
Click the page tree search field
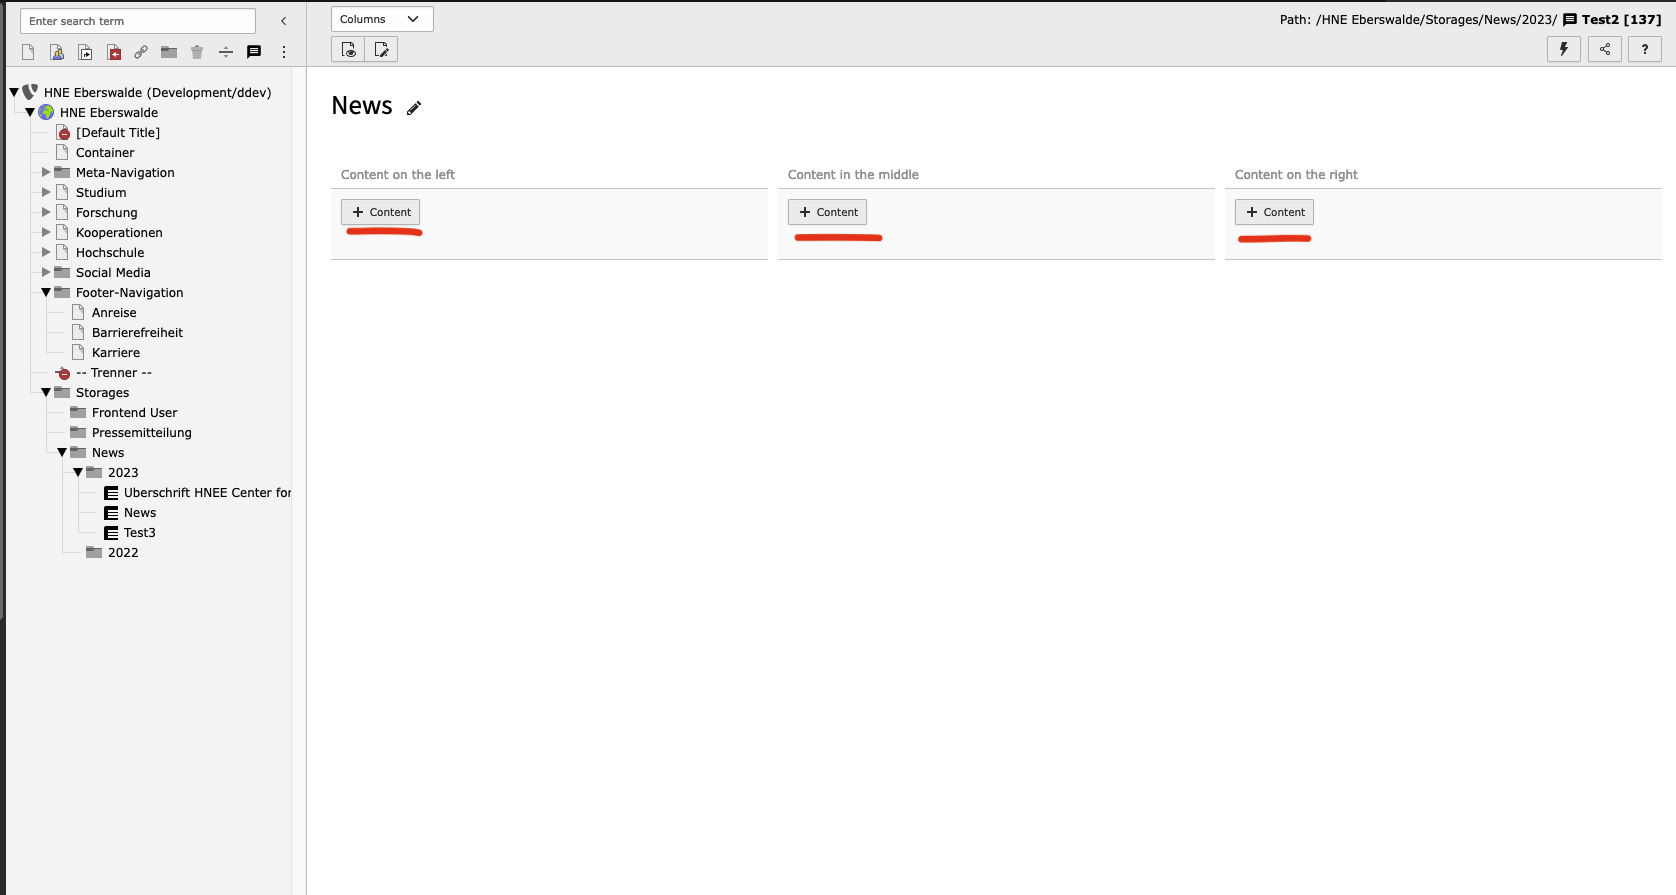(x=137, y=21)
